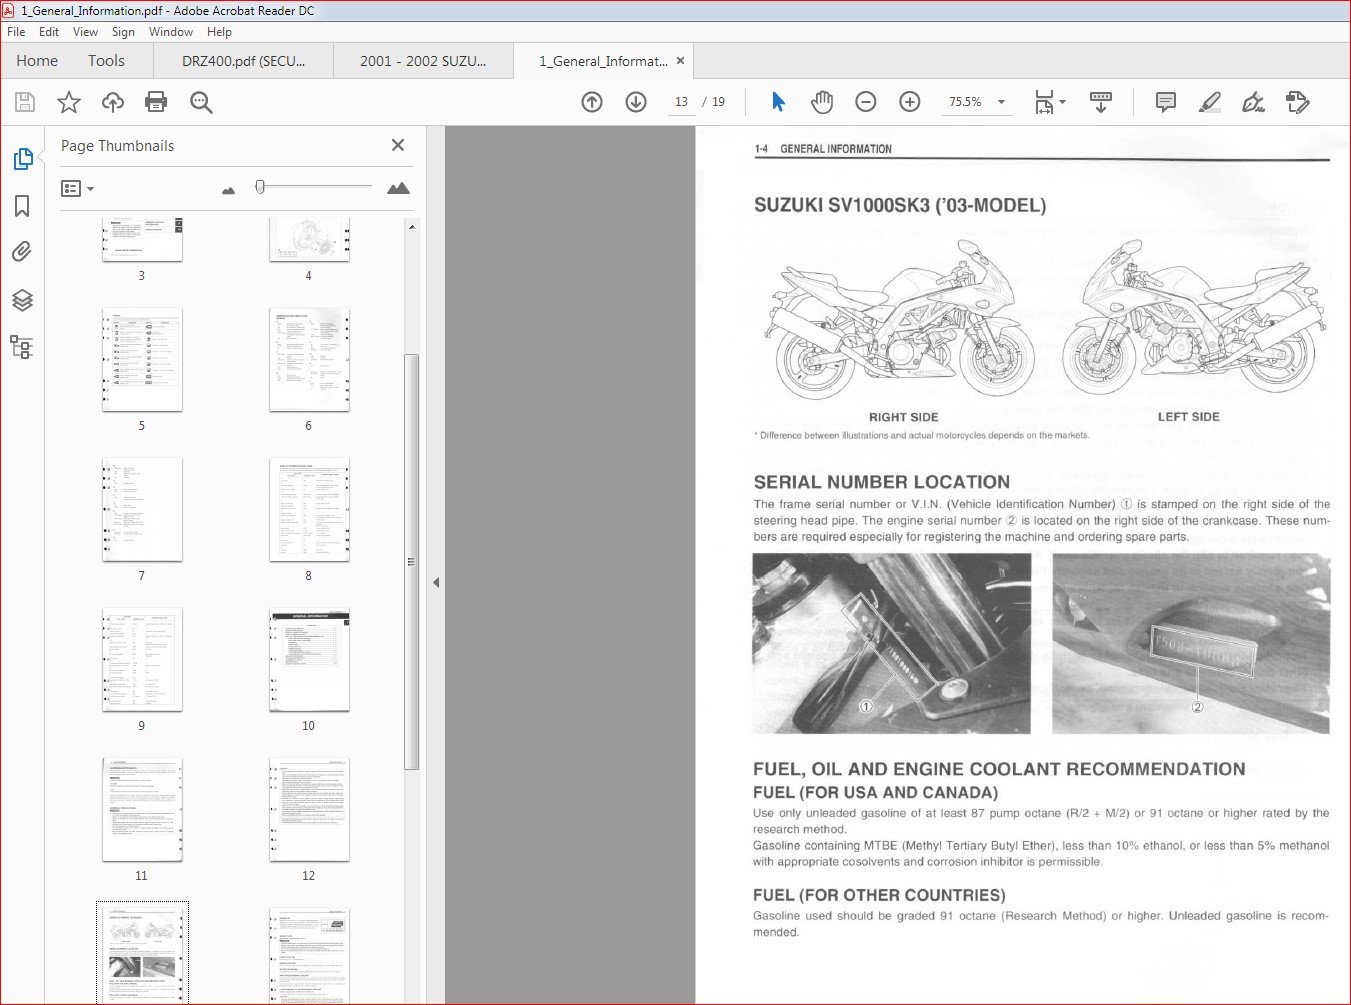Show the Page Thumbnails panel icon
Viewport: 1351px width, 1005px height.
(22, 159)
